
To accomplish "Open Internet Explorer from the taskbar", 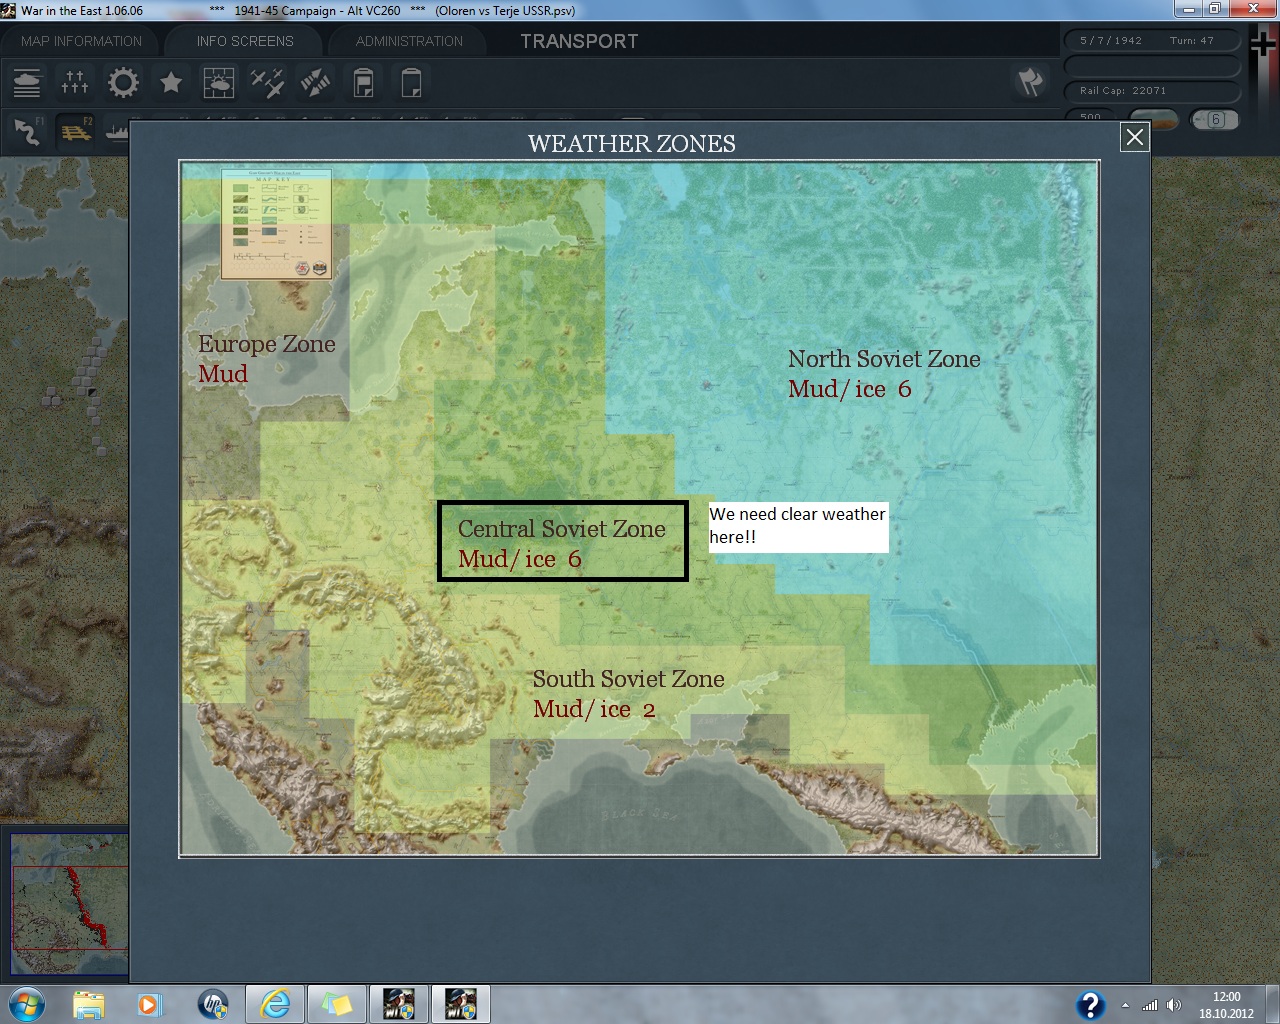I will [275, 1003].
